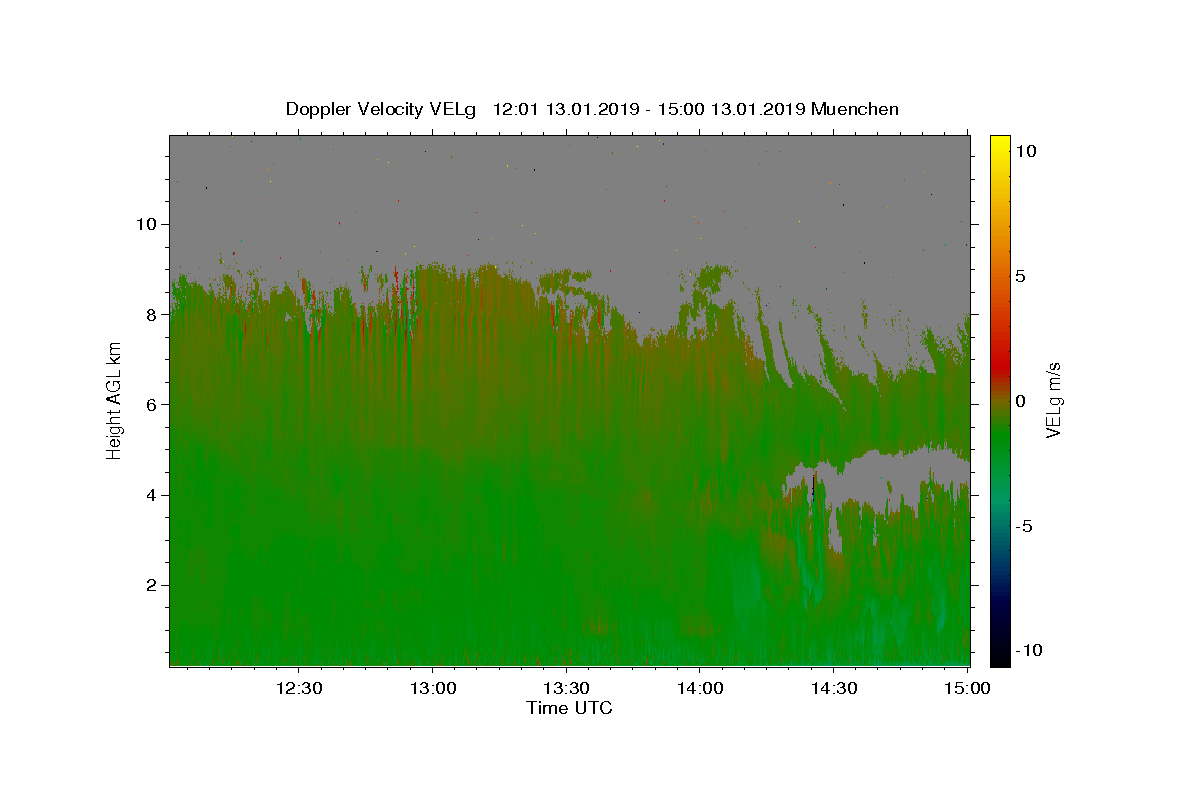Click the 'Height AGL km' axis title
Viewport: 1200px width, 800px height.
pos(115,400)
